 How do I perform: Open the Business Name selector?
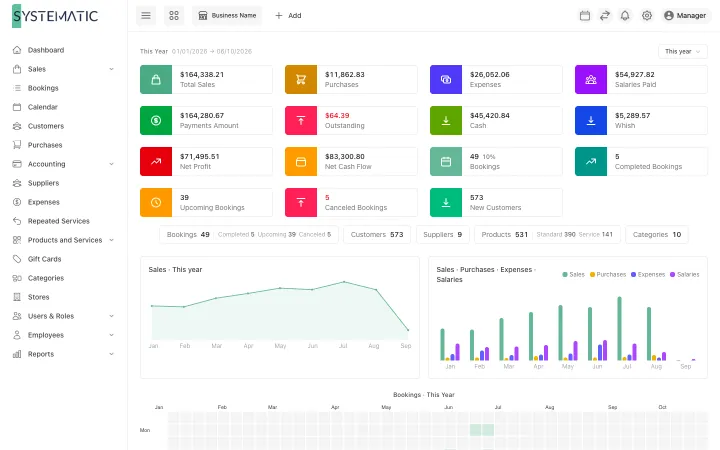227,16
